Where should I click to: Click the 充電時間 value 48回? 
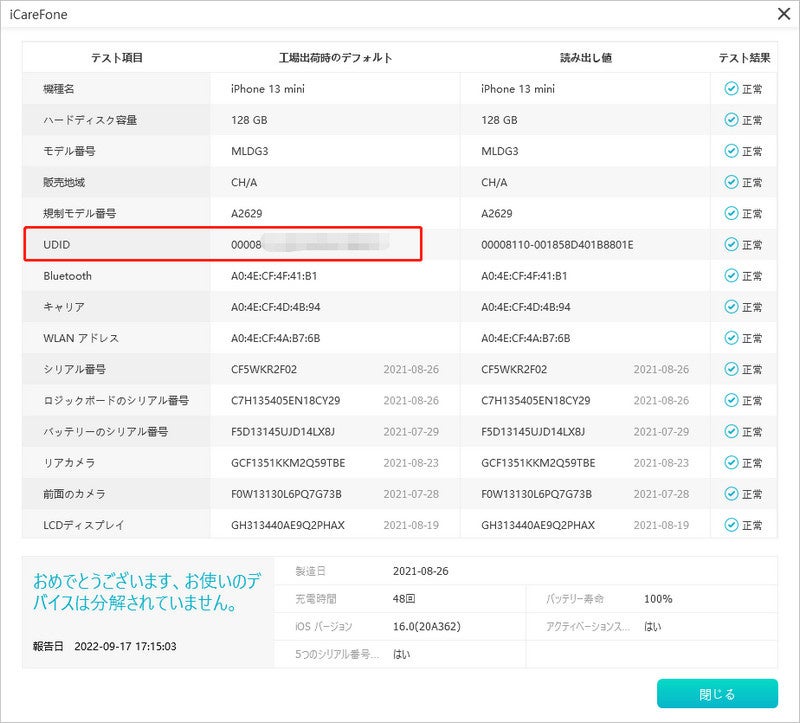[x=404, y=599]
